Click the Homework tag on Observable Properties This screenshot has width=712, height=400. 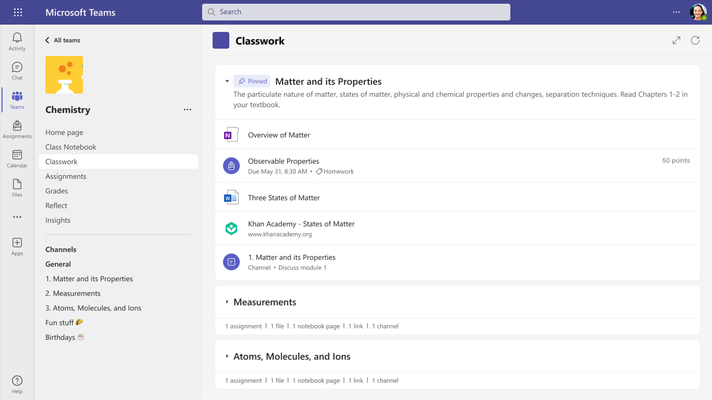335,172
